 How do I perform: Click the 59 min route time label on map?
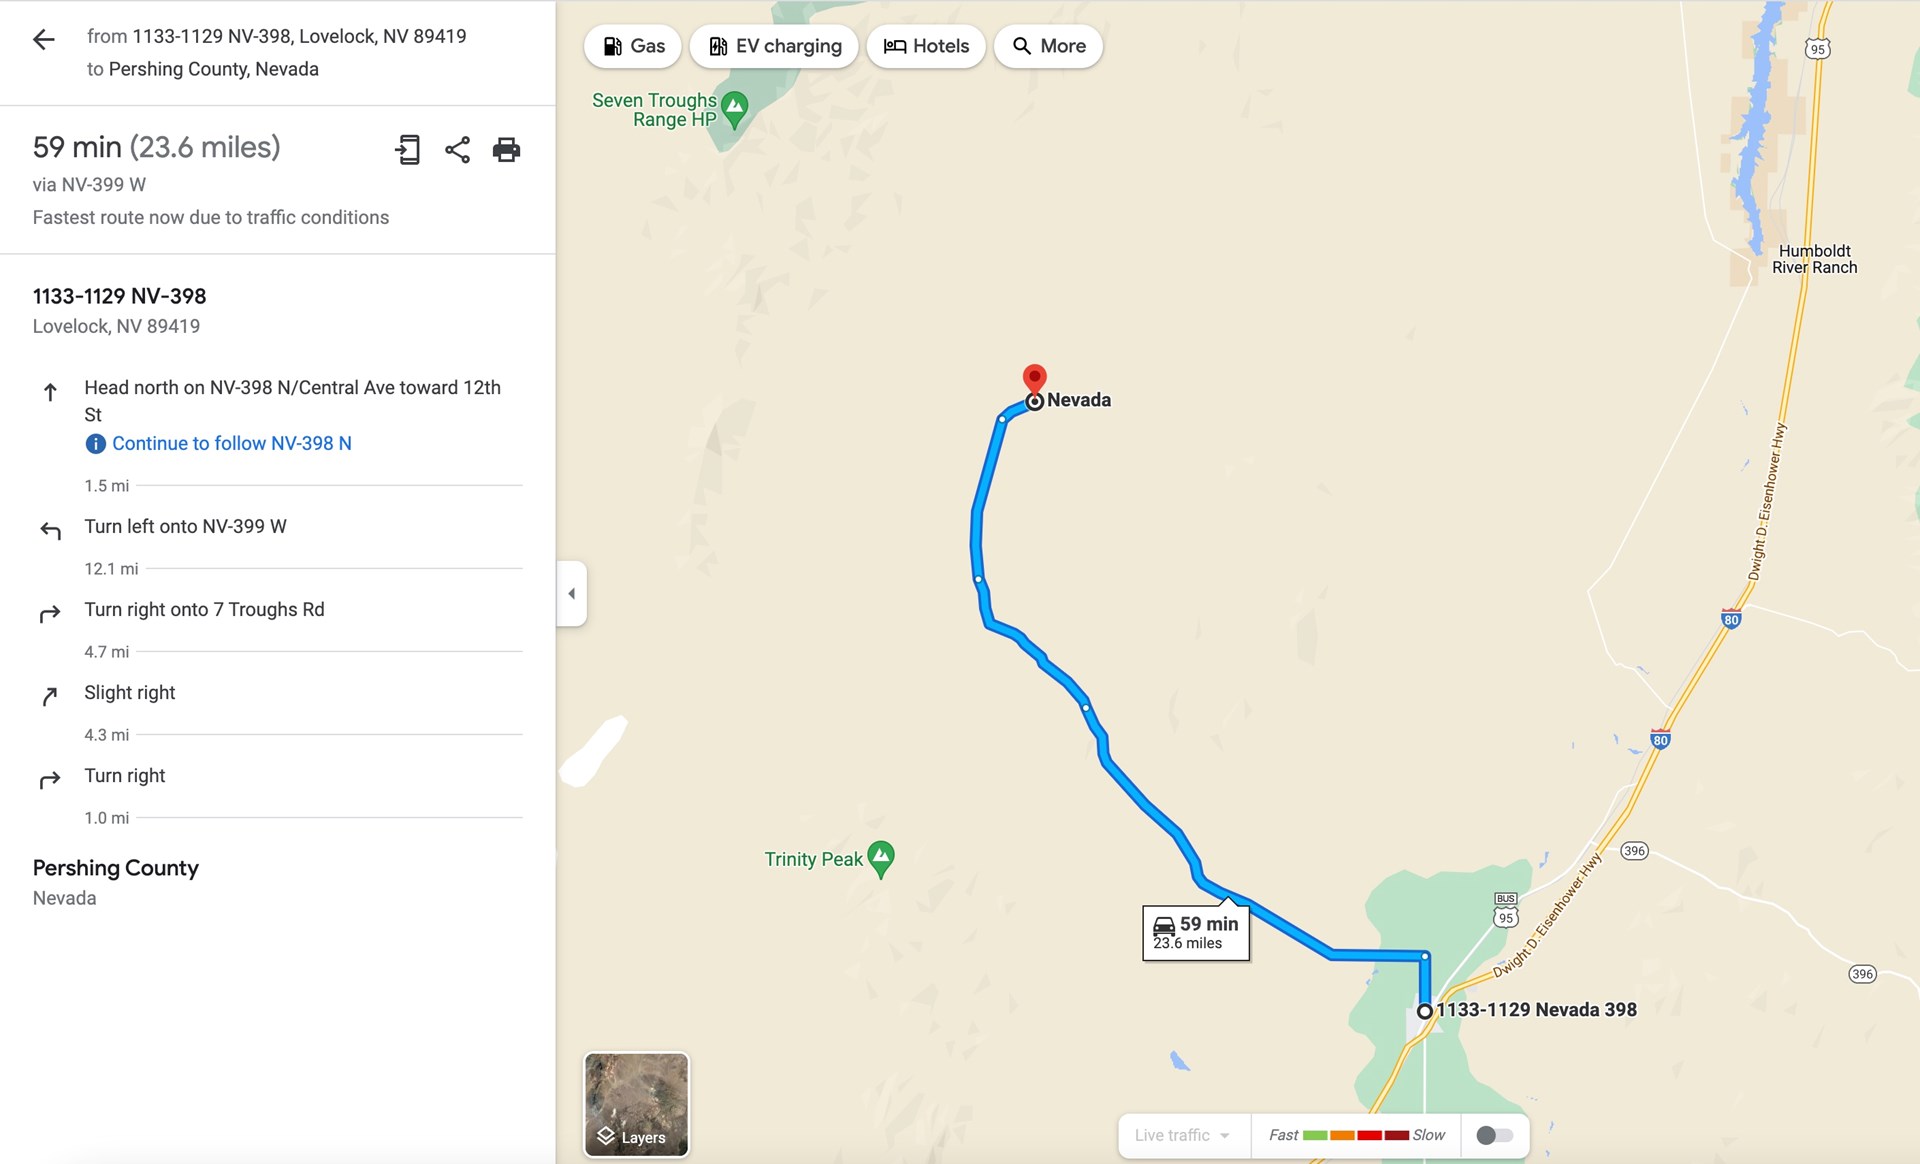click(x=1196, y=933)
